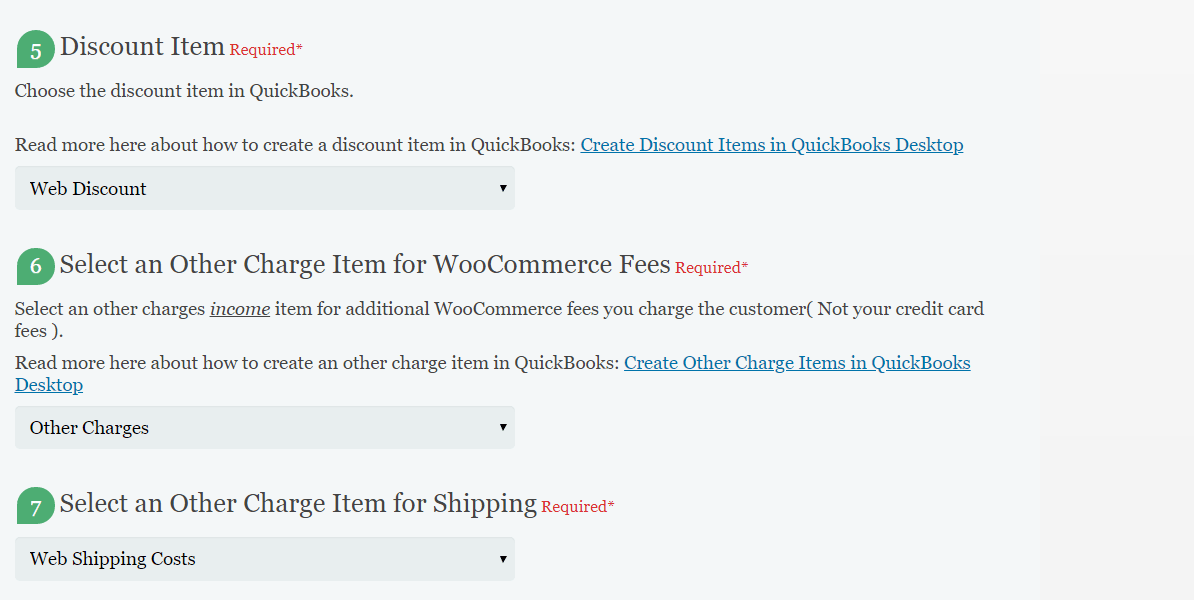Screen dimensions: 1194x600
Task: Click the Required label beside WooCommerce Fees
Action: click(x=711, y=267)
